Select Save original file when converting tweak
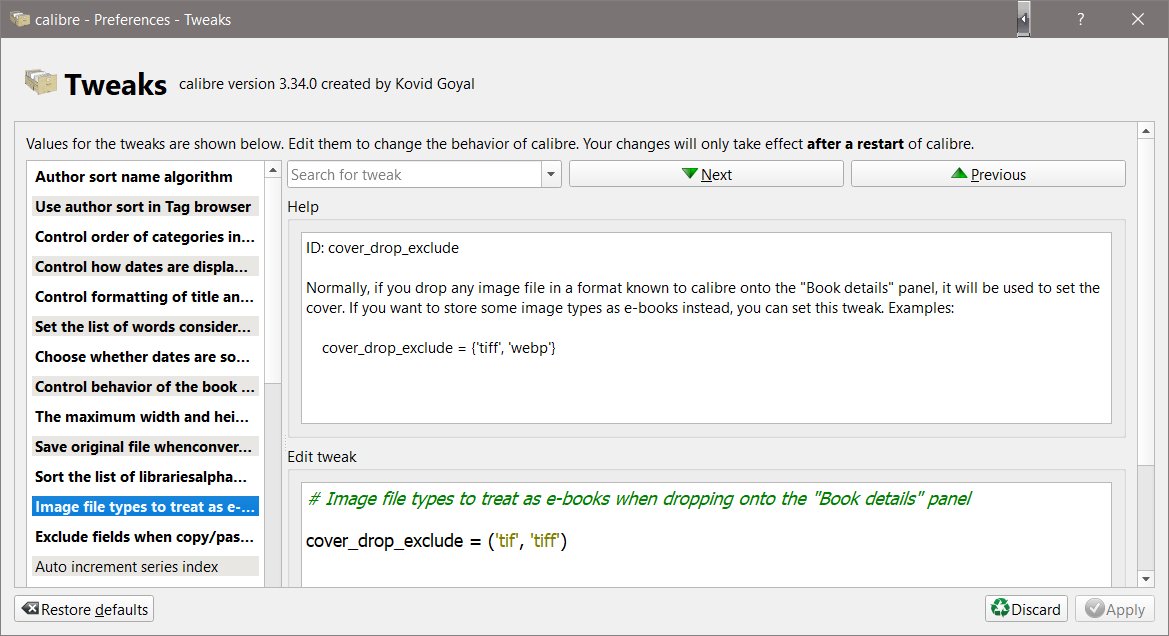1169x636 pixels. [x=145, y=447]
